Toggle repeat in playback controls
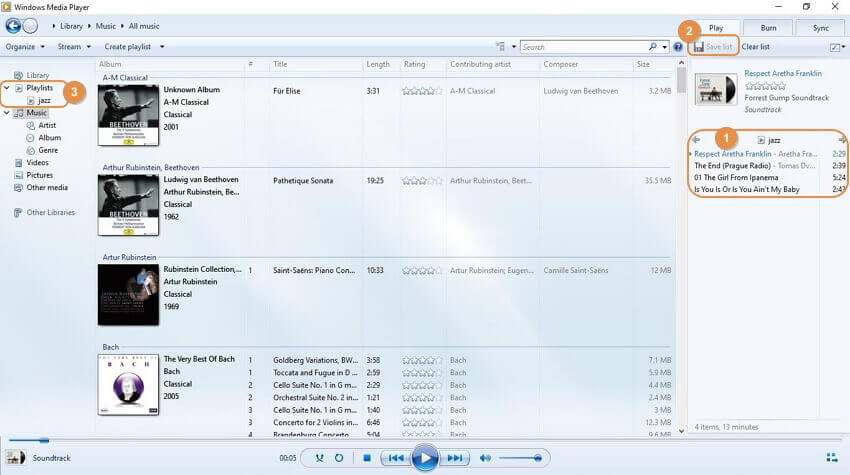This screenshot has height=475, width=850. [x=339, y=458]
